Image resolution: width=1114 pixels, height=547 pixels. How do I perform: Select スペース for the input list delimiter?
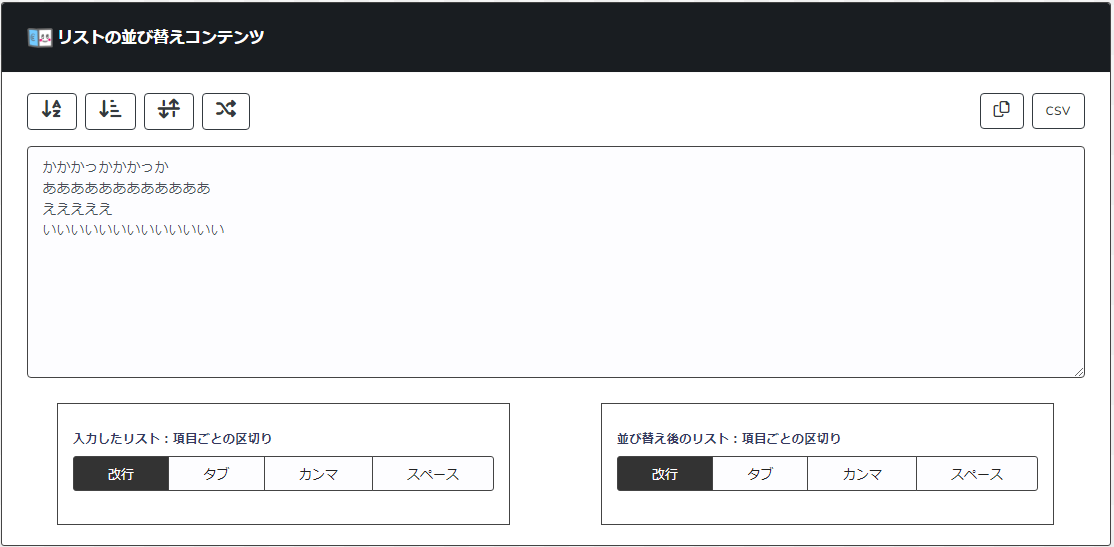(x=433, y=474)
